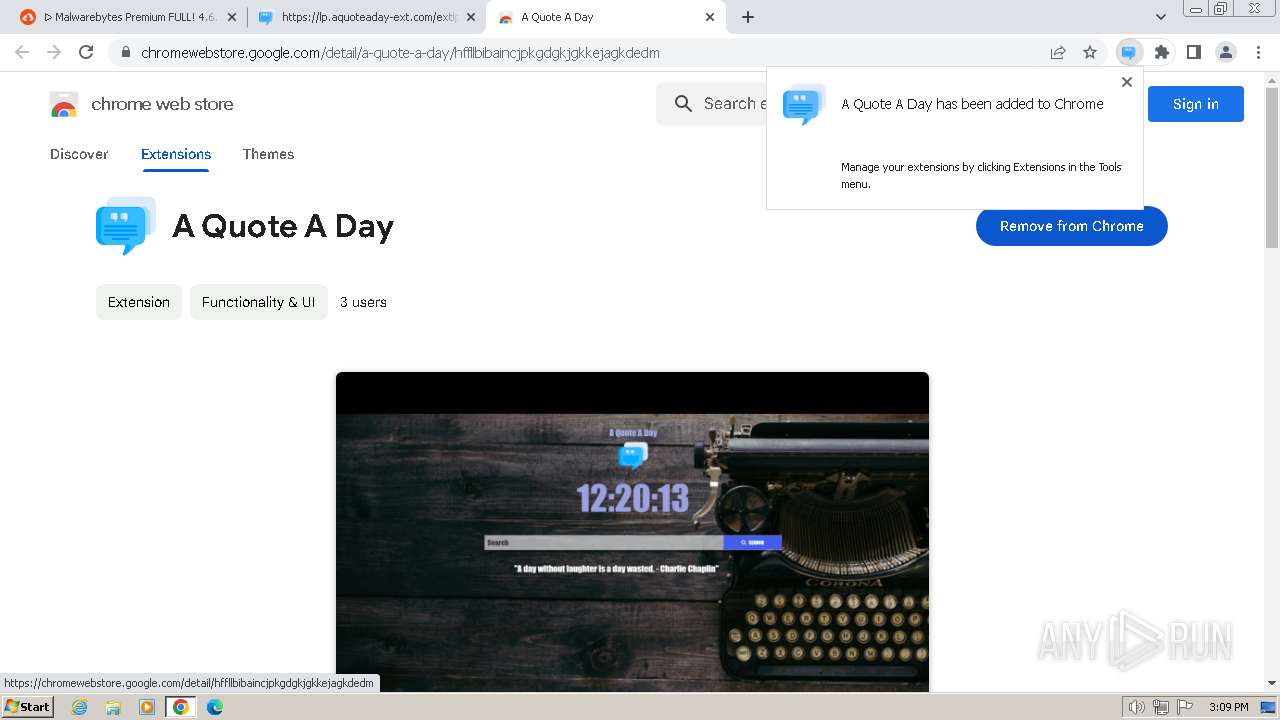Click the A Quote A Day page icon
The image size is (1280, 720).
[126, 226]
